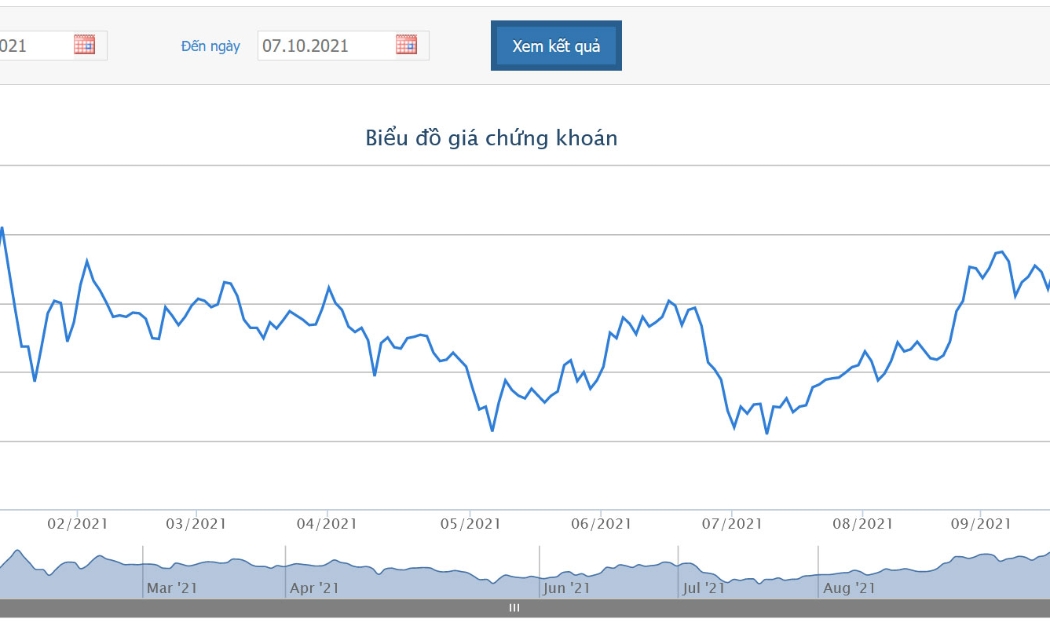Click the x-axis label 06/2021

[x=601, y=524]
